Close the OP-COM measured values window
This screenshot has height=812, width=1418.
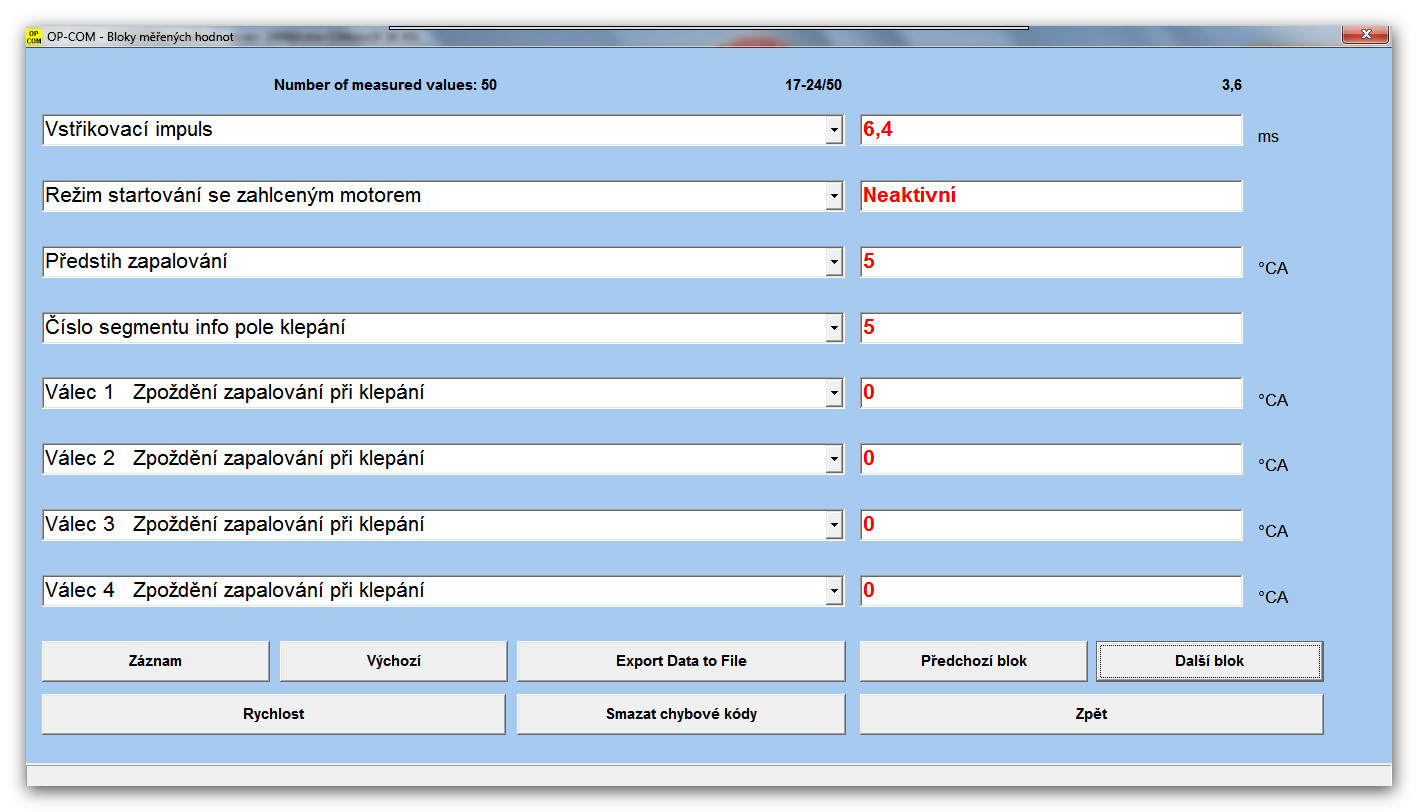(1365, 35)
